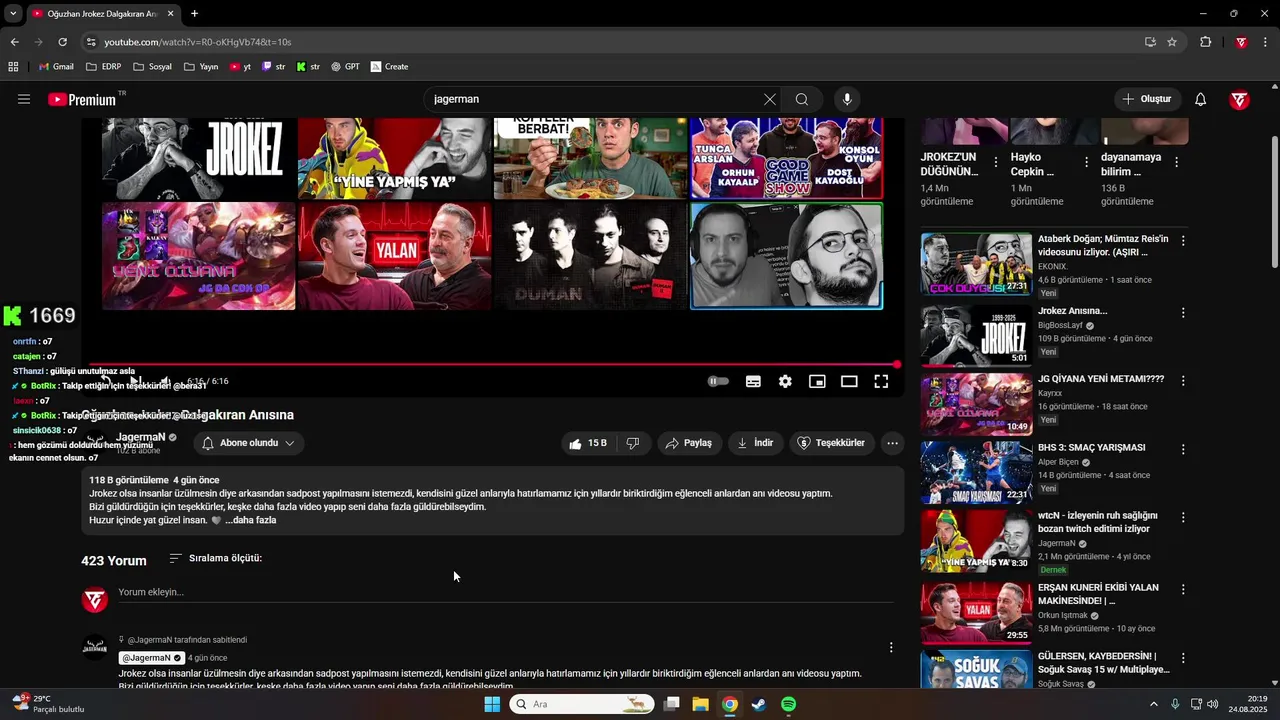Open GÜLERSEN, KAYBEDERSİN Soğuk Savaş video
This screenshot has height=720, width=1280.
[x=1103, y=663]
